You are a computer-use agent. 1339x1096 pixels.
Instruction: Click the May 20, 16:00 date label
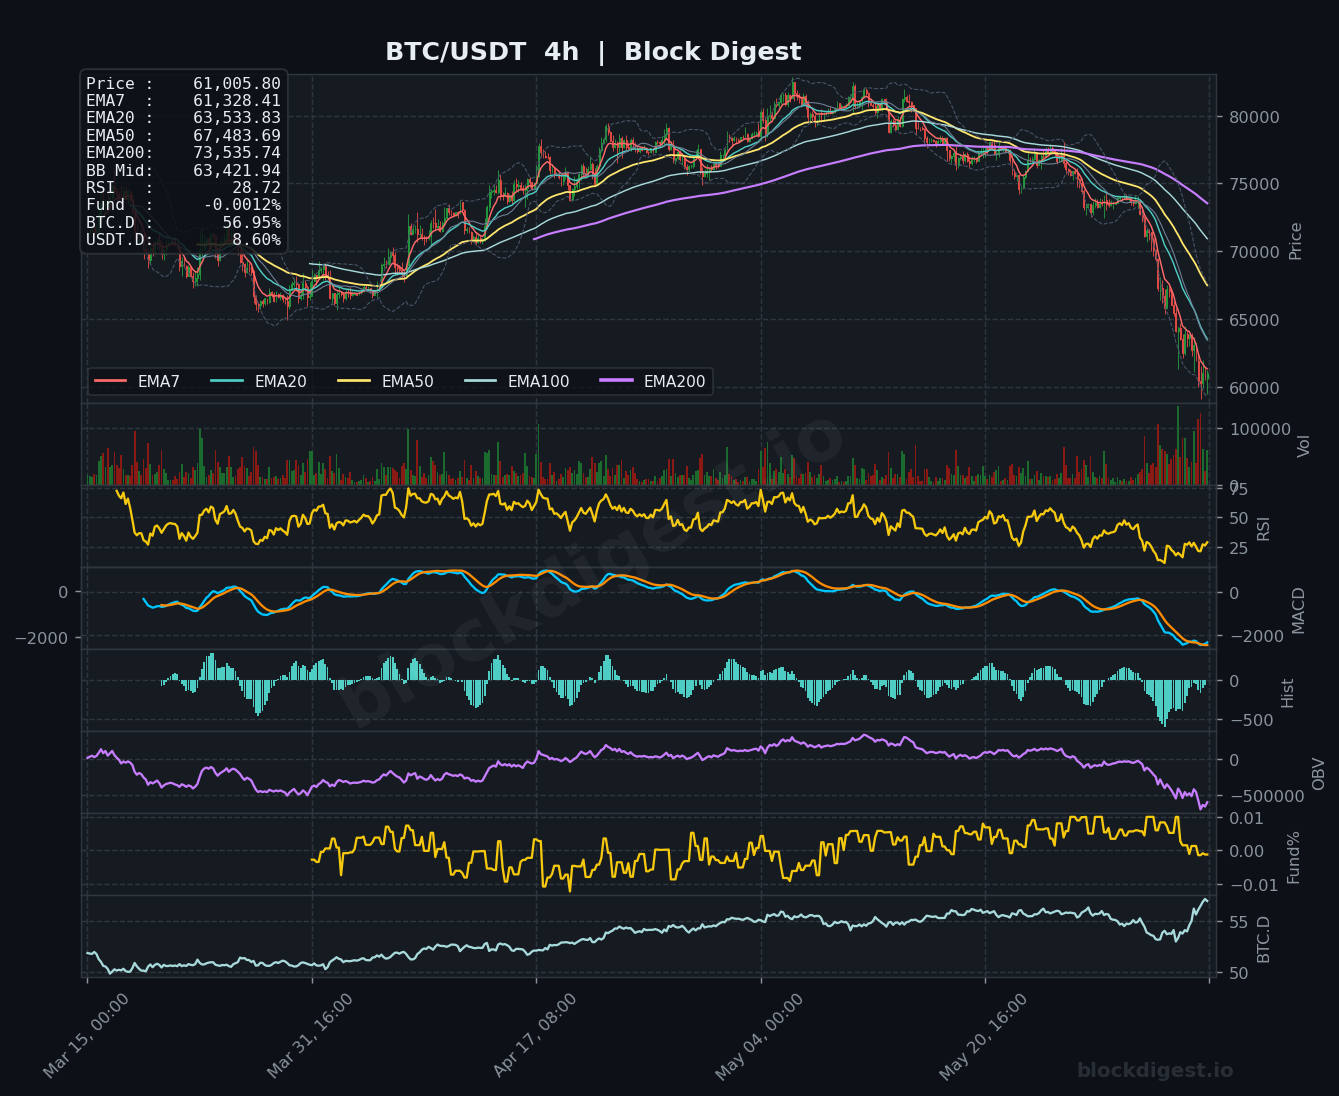pos(983,1036)
